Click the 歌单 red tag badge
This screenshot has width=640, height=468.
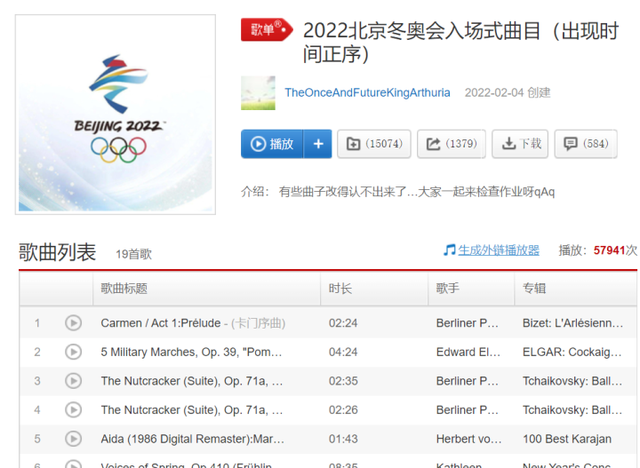[267, 29]
